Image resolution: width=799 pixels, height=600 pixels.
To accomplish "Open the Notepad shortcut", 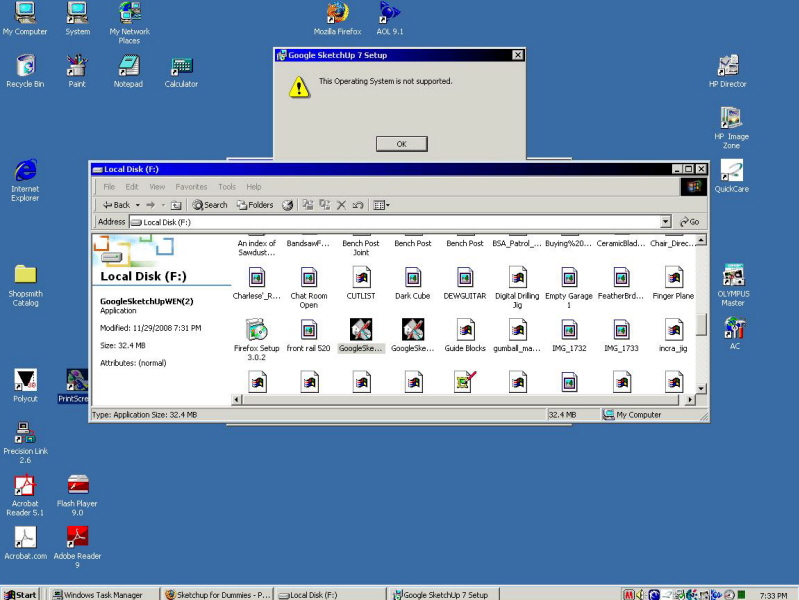I will [128, 71].
